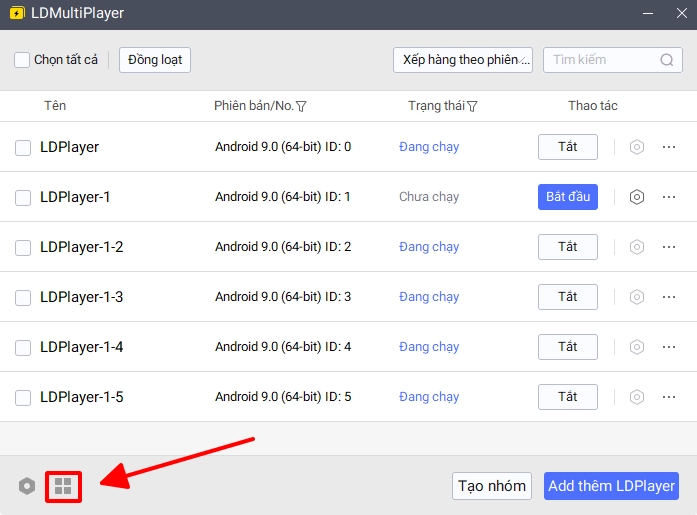Click settings hexagon icon for LDPlayer-1-3
This screenshot has height=515, width=697.
636,297
